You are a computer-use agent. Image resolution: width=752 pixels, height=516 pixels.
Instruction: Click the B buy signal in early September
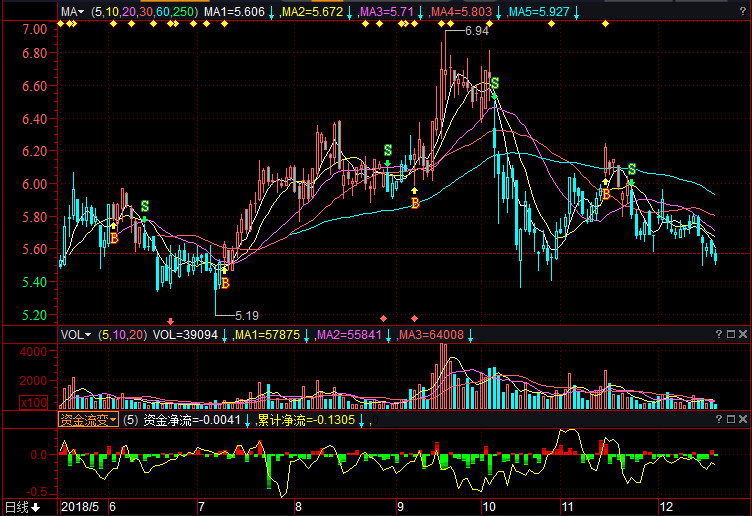415,203
